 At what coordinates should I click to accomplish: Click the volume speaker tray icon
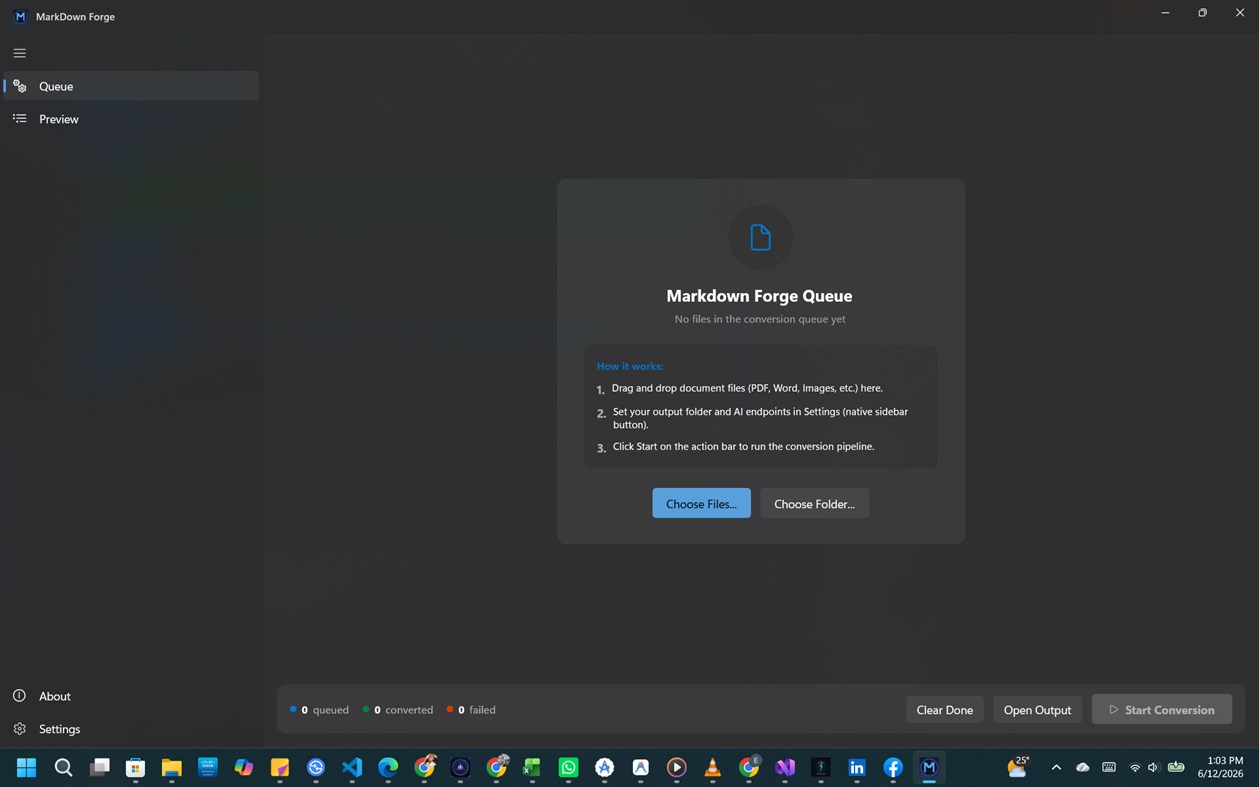coord(1153,767)
